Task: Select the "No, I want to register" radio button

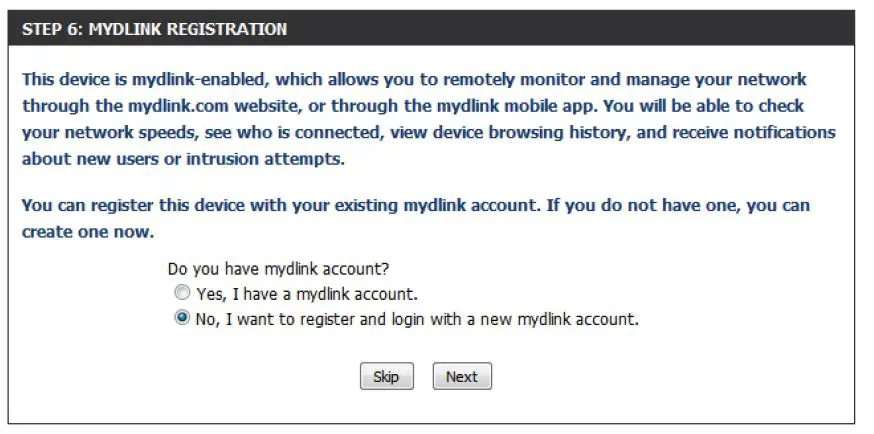Action: pyautogui.click(x=181, y=319)
